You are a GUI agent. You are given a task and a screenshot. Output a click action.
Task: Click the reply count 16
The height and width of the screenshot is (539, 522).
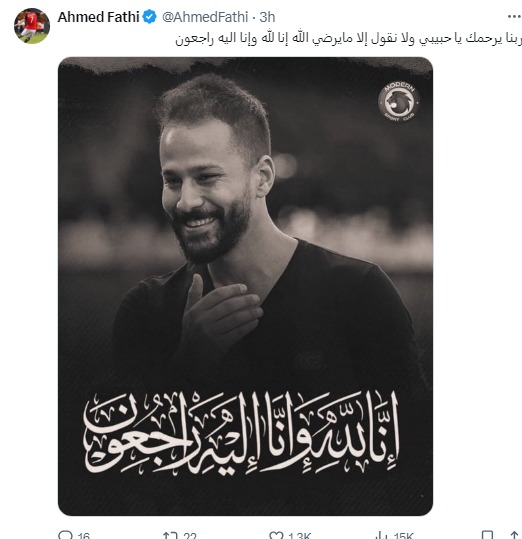(84, 536)
